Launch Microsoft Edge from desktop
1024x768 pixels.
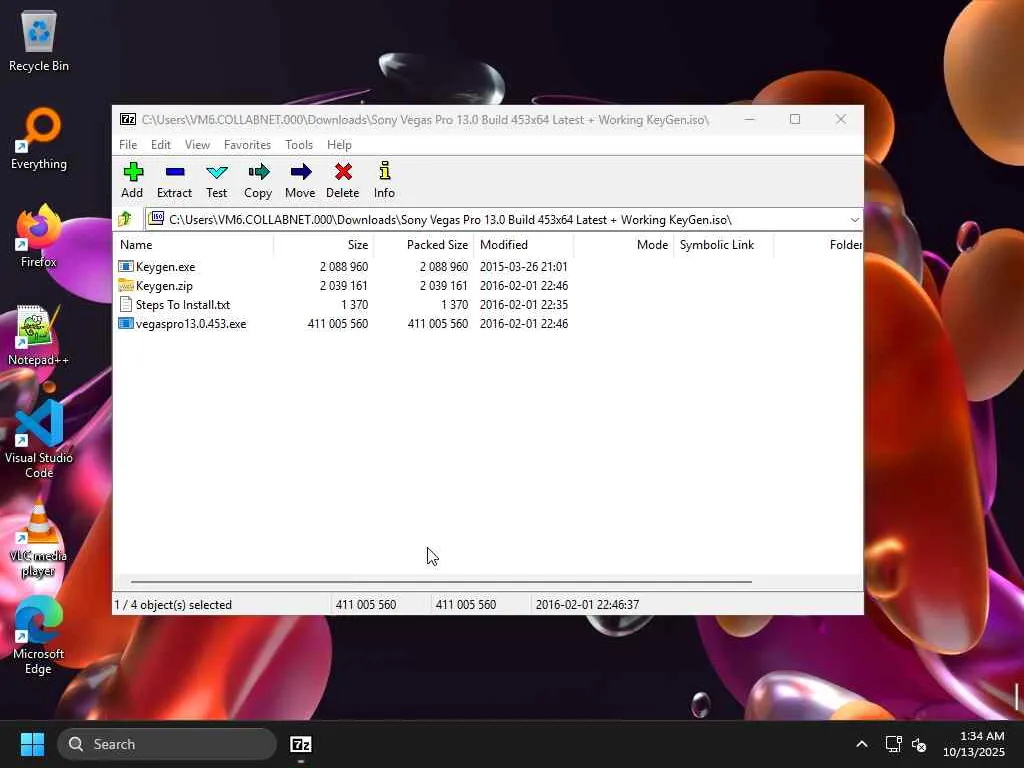pos(39,635)
